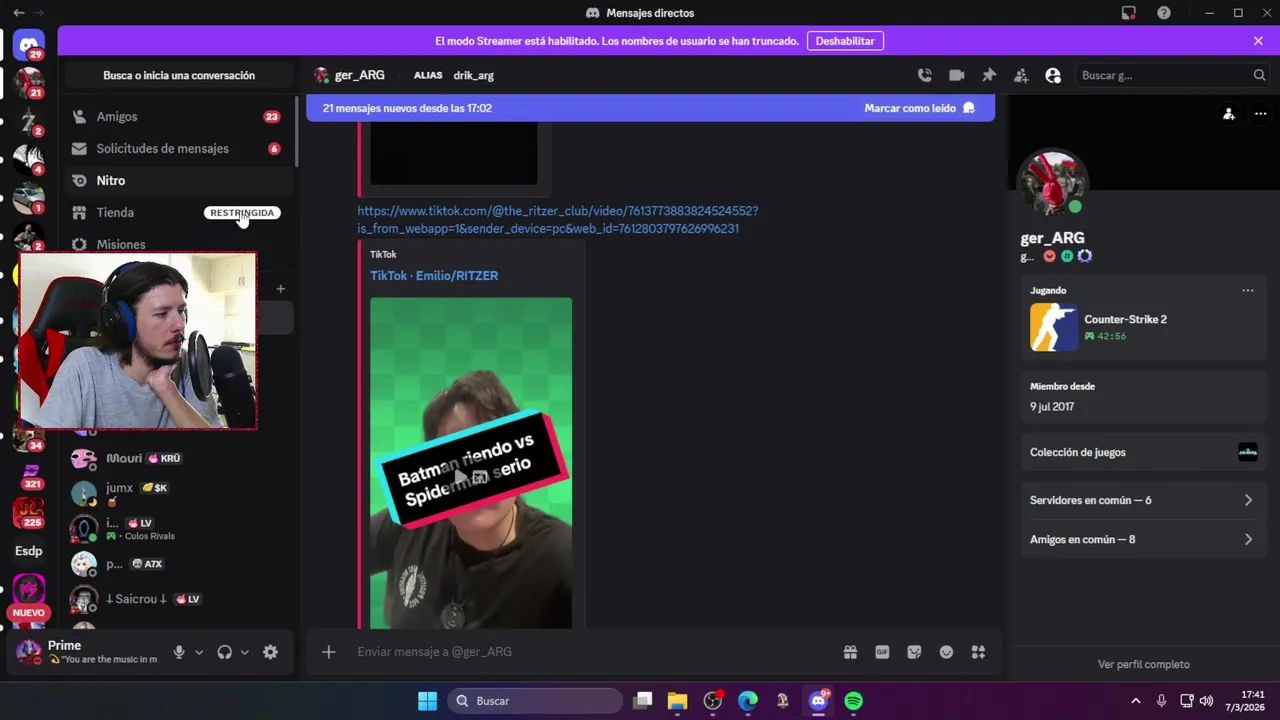Deafen with the headphones icon
This screenshot has height=720, width=1280.
(x=225, y=652)
